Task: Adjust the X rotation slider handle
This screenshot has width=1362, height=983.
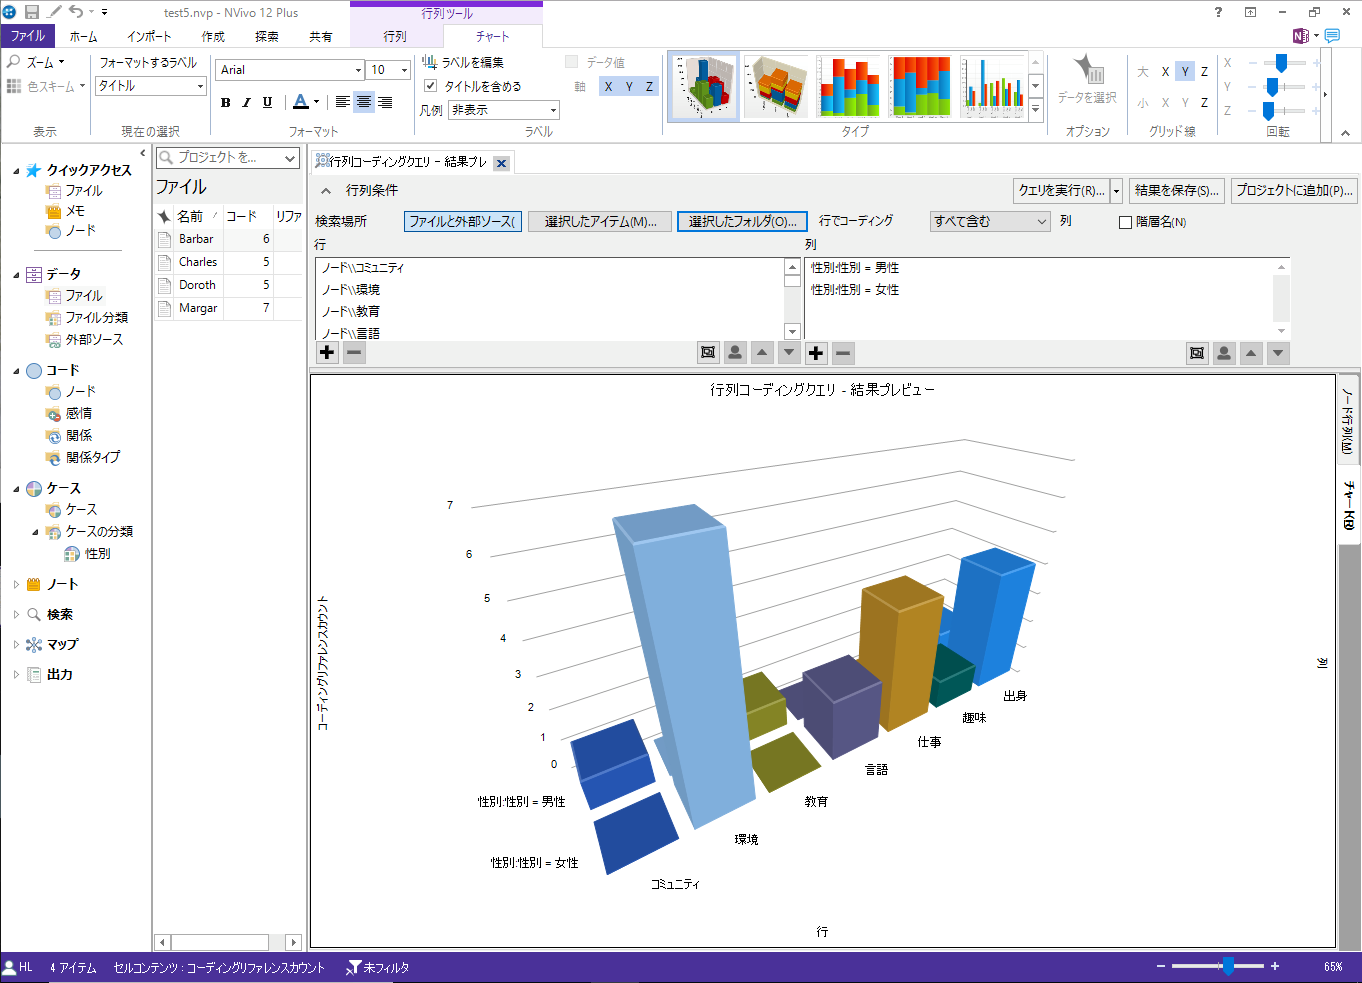Action: (x=1281, y=63)
